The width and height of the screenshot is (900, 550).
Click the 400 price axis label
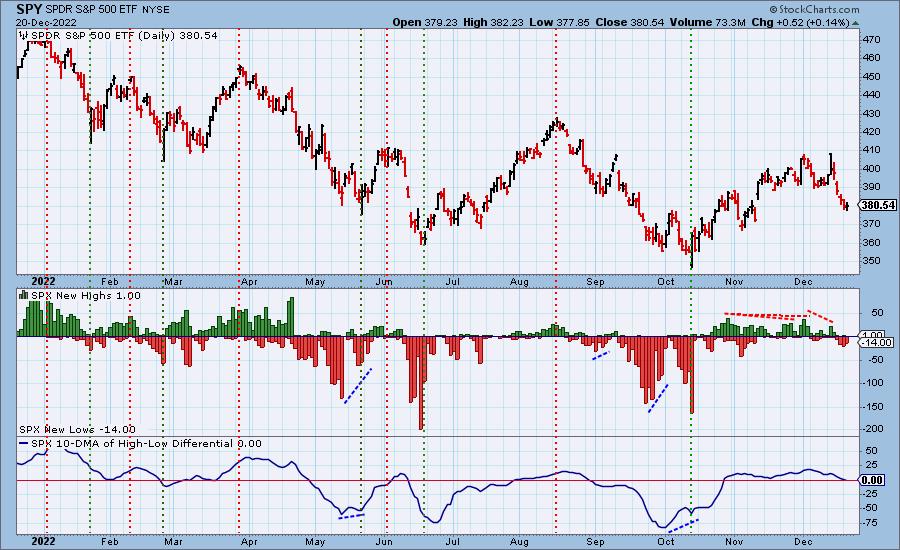coord(871,168)
